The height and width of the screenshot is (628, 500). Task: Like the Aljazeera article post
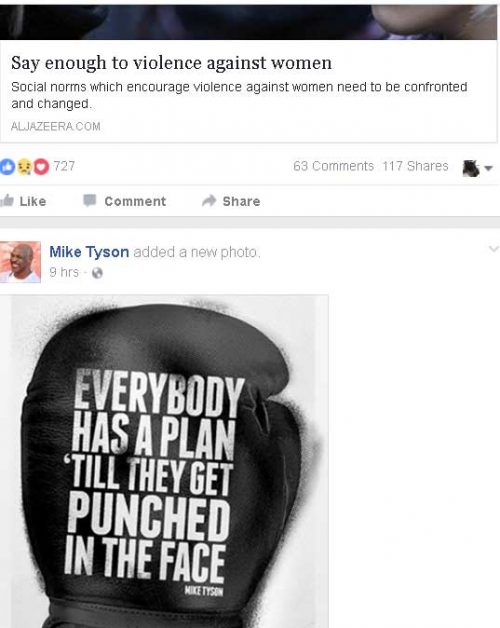pos(23,201)
